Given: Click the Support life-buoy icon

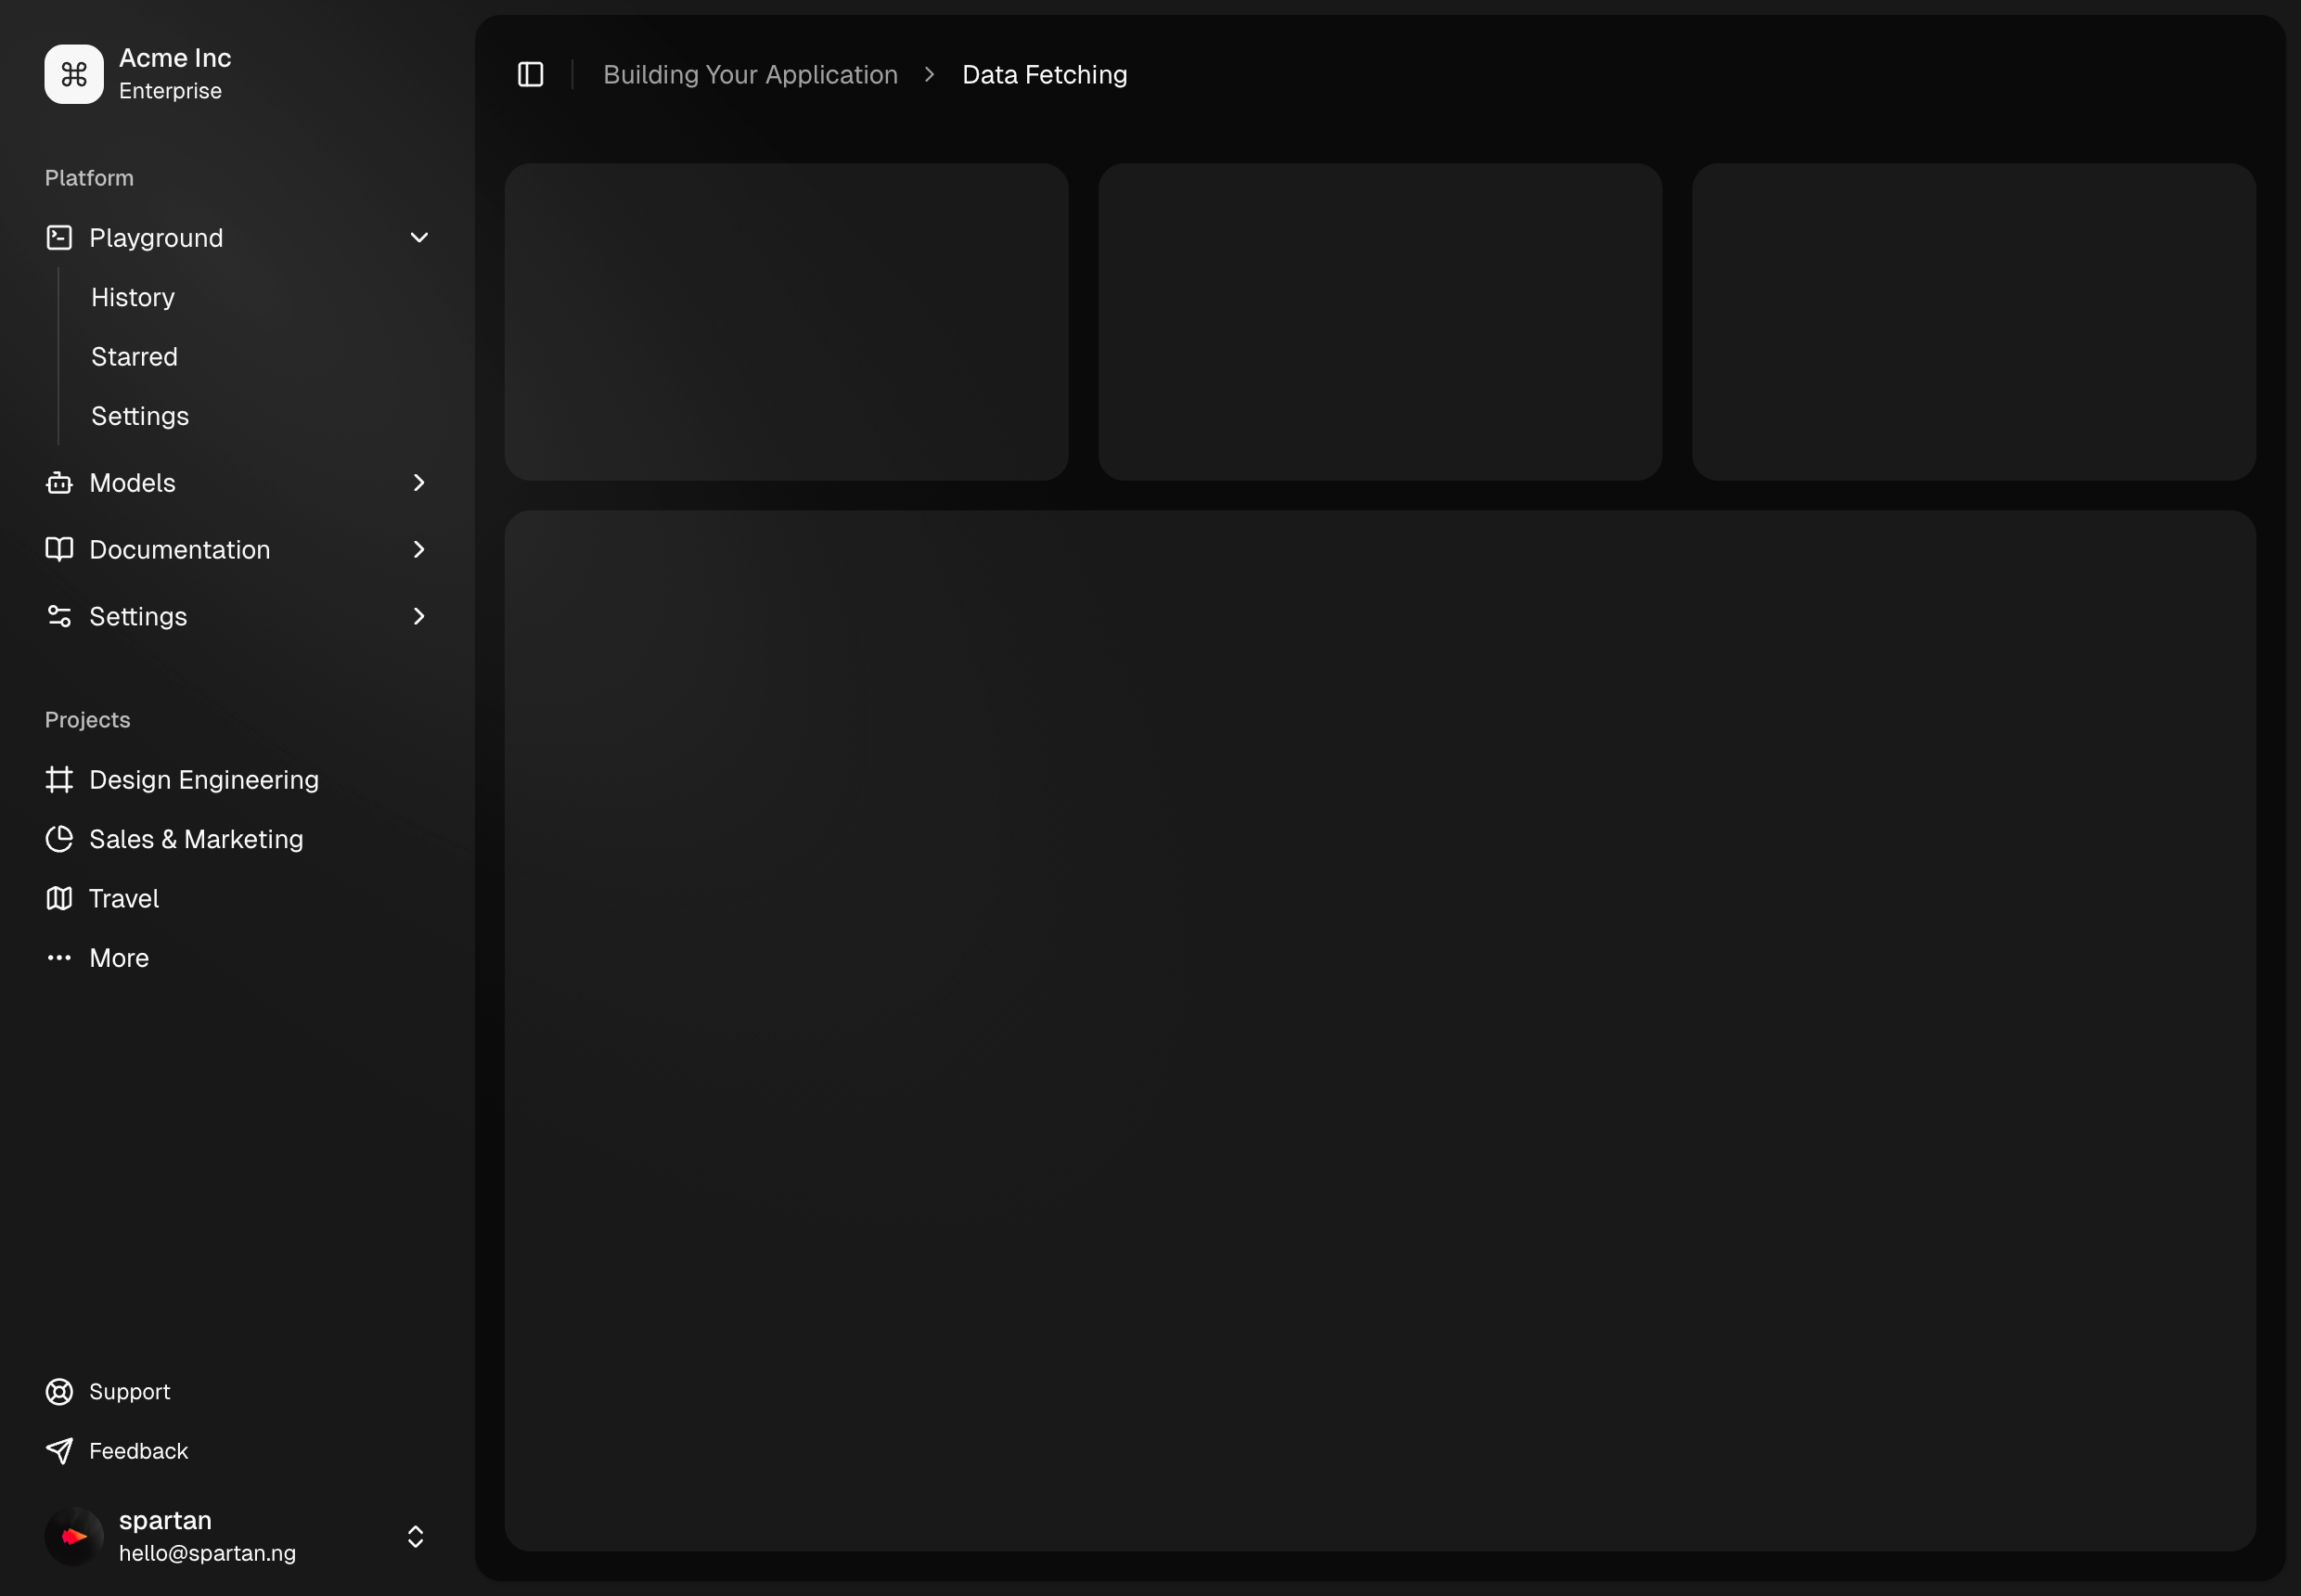Looking at the screenshot, I should (59, 1390).
